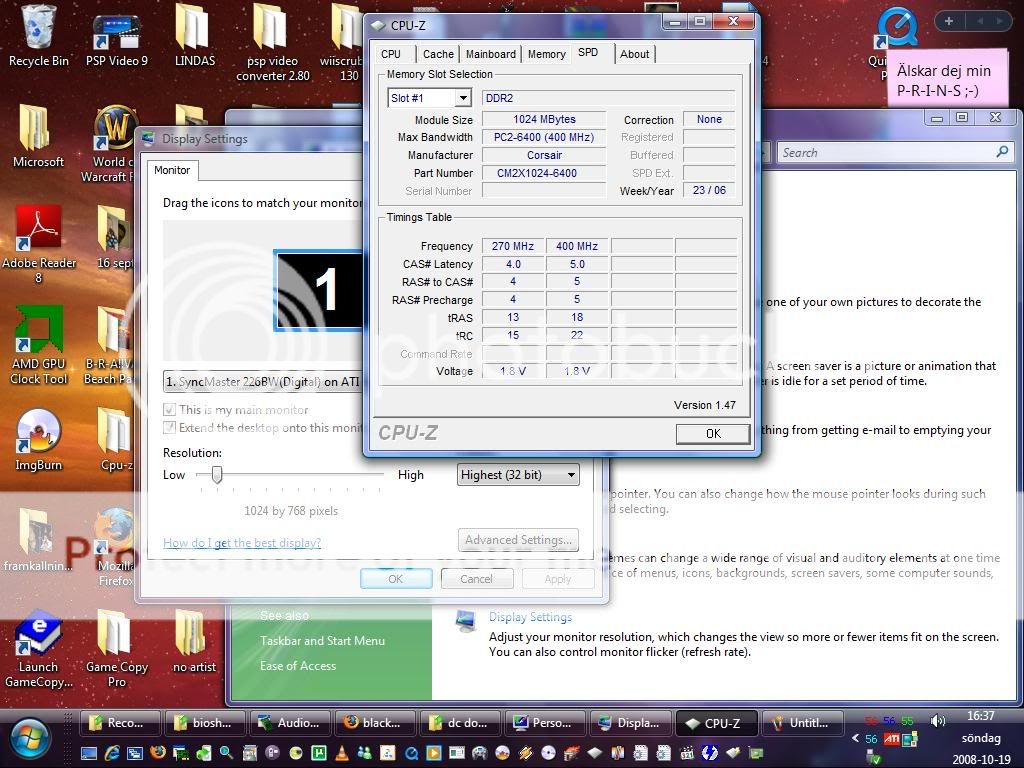This screenshot has width=1024, height=768.
Task: Click the Resolution slider handle
Action: point(216,476)
